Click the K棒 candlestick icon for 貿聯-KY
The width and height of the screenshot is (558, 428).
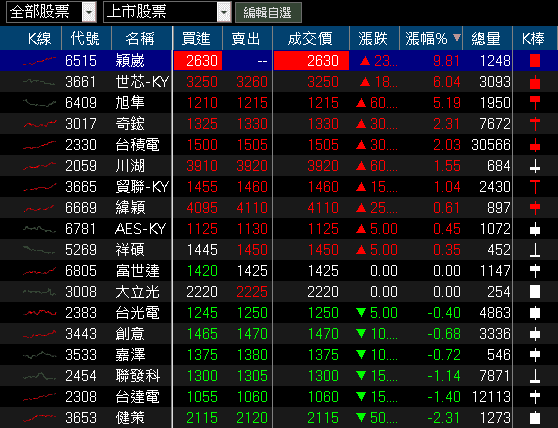click(x=535, y=187)
